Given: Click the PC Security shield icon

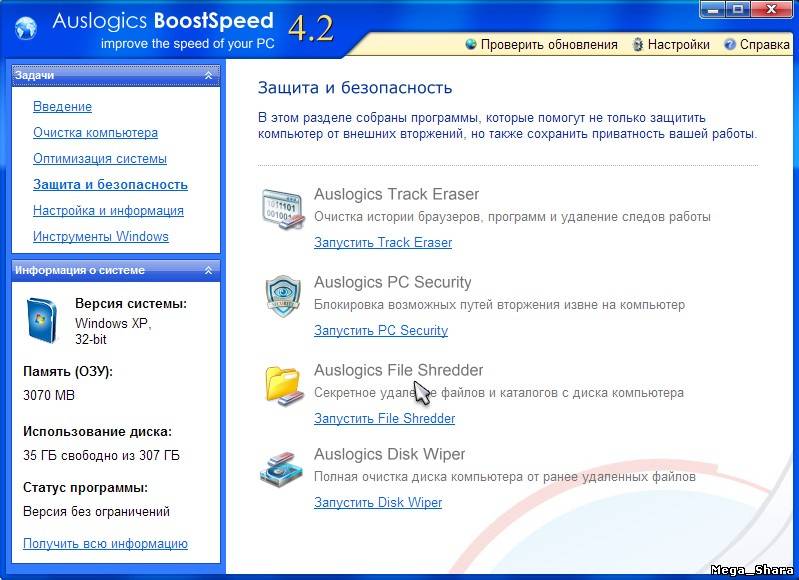Looking at the screenshot, I should coord(283,296).
